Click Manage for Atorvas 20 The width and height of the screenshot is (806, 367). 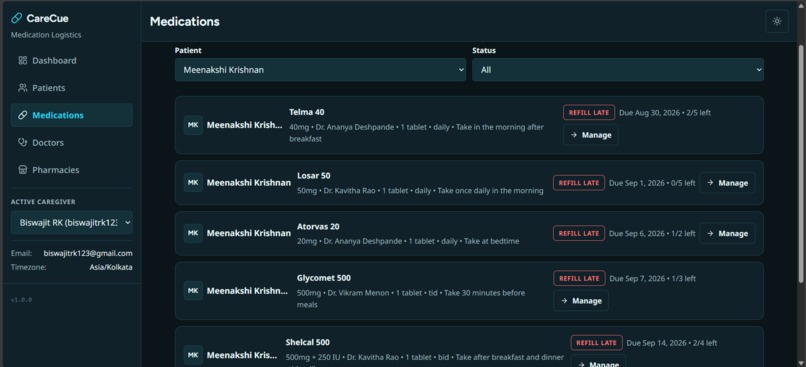tap(727, 233)
